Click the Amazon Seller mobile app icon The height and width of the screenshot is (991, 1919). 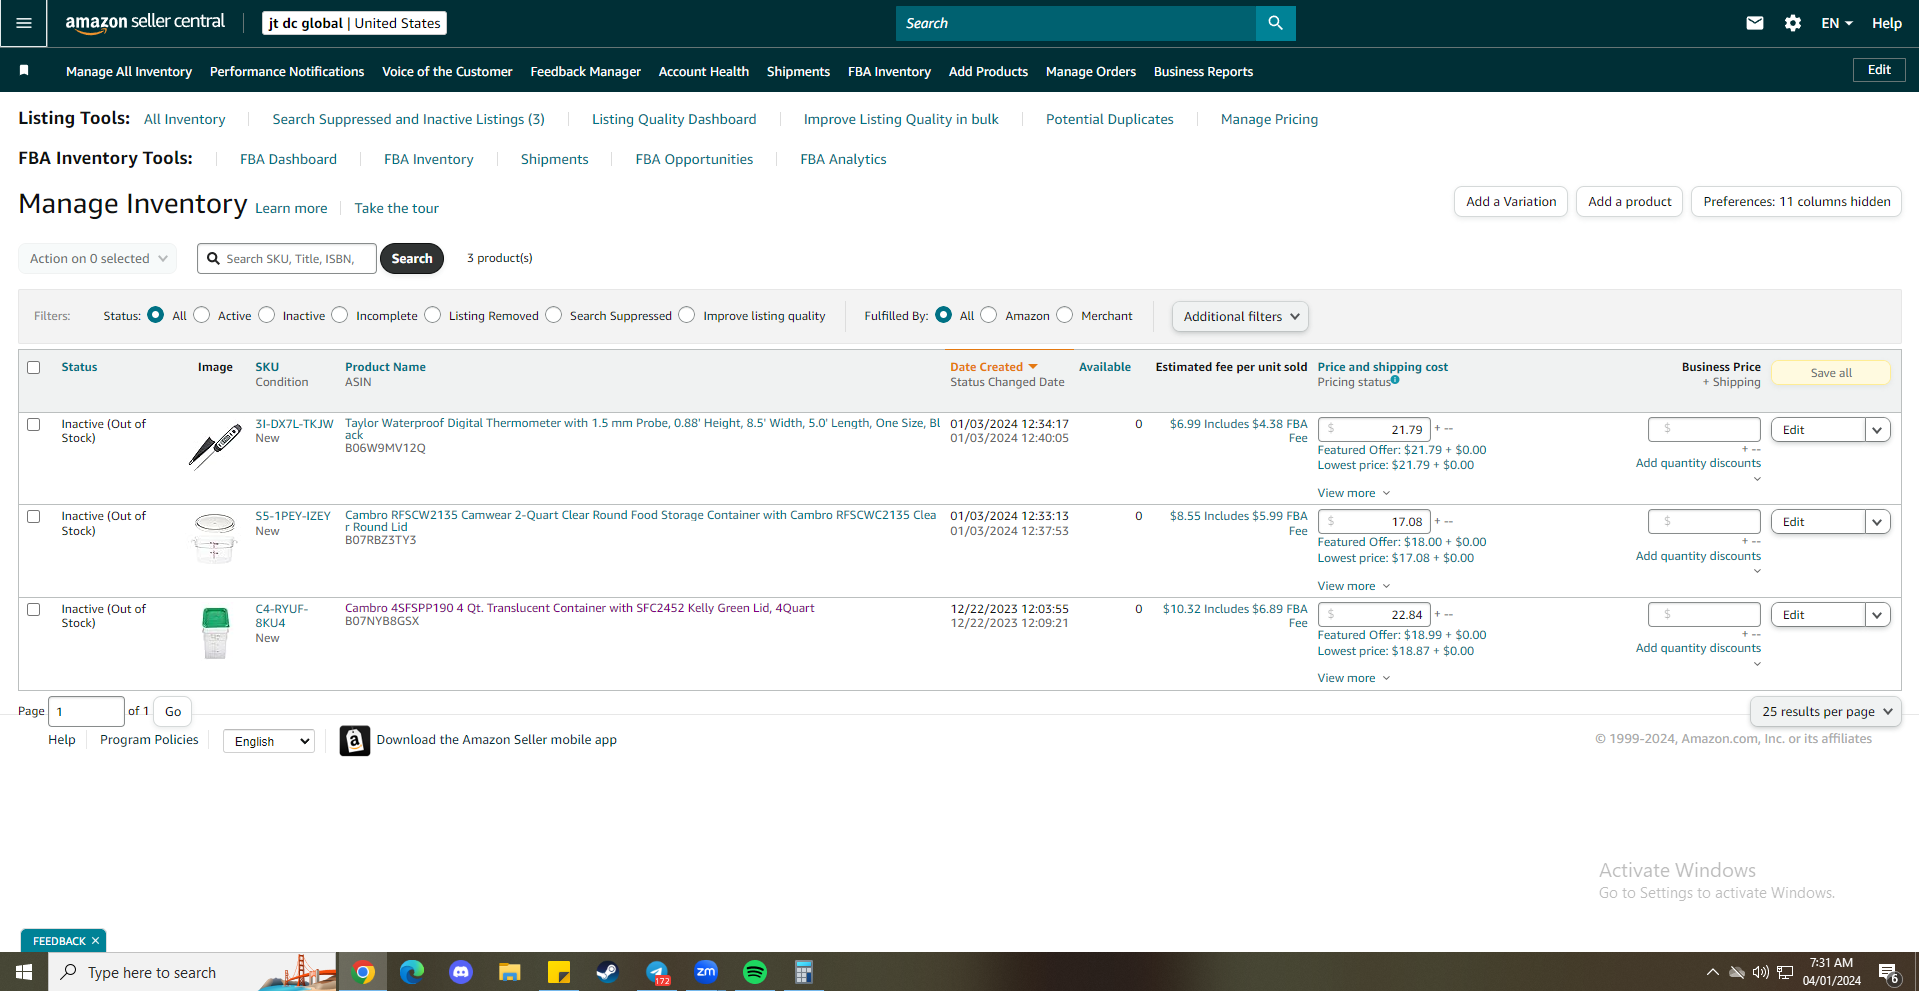tap(355, 740)
